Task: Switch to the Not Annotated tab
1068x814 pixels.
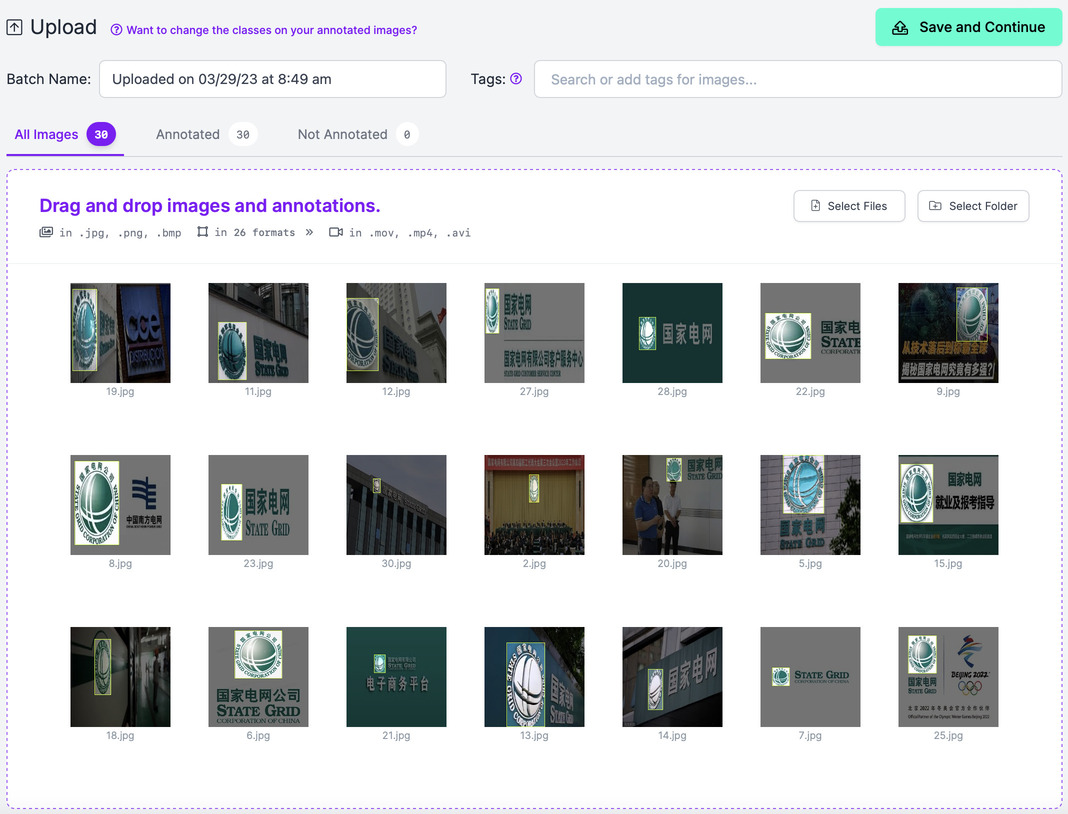Action: click(342, 134)
